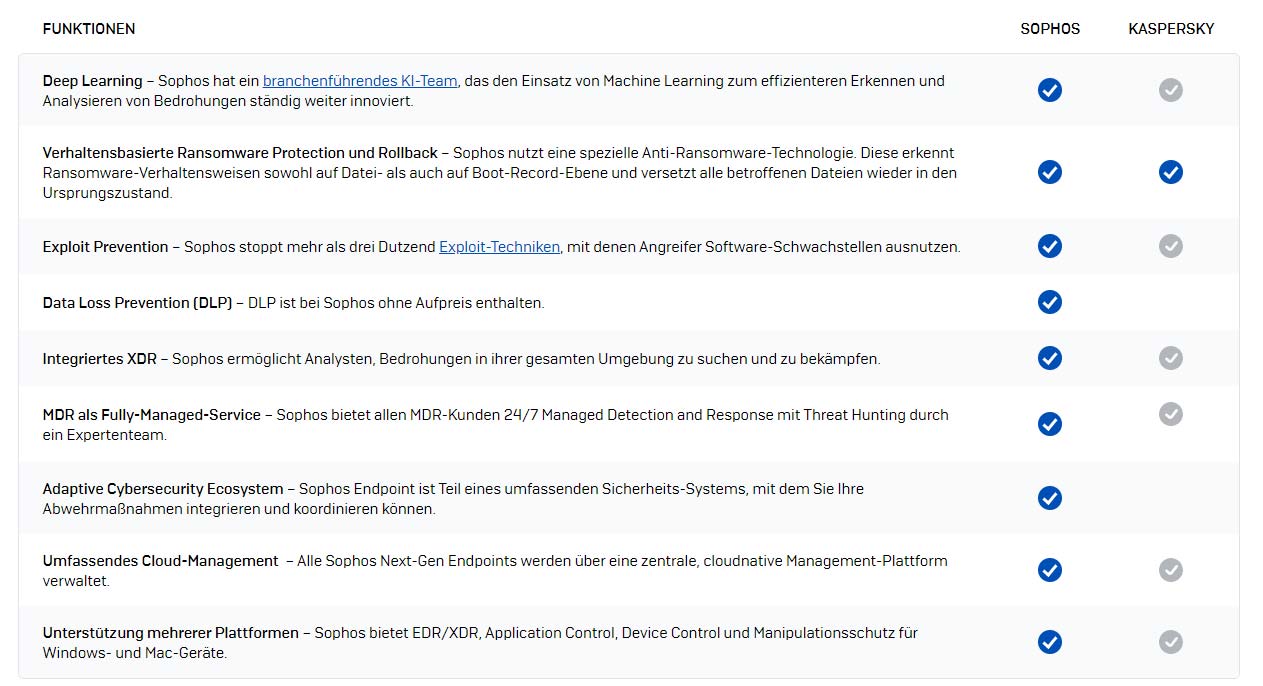The height and width of the screenshot is (686, 1263).
Task: Click Kaspersky gray checkmark for MDR row
Action: pyautogui.click(x=1170, y=413)
